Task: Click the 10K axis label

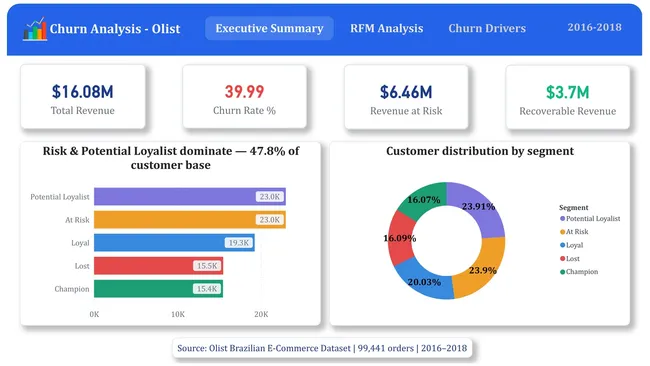Action: coord(178,314)
